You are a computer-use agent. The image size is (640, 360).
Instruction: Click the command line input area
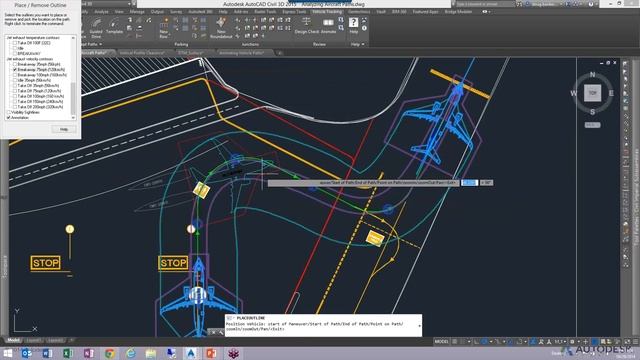(323, 326)
